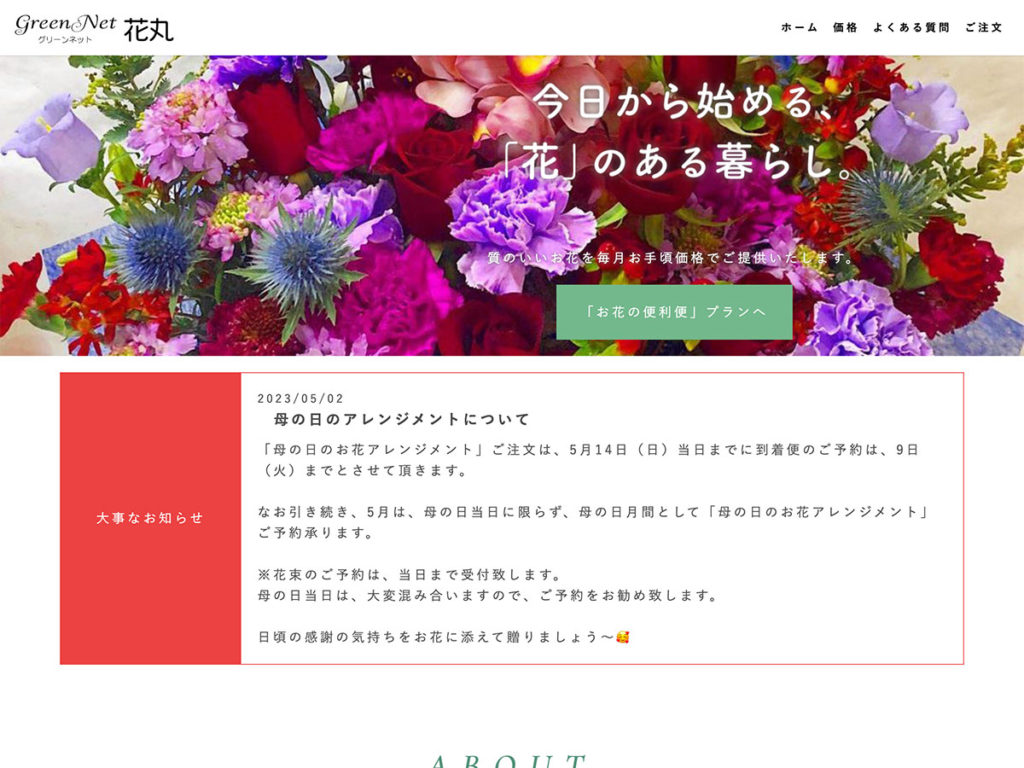Click the グリーンネット katakana under the logo

point(64,39)
